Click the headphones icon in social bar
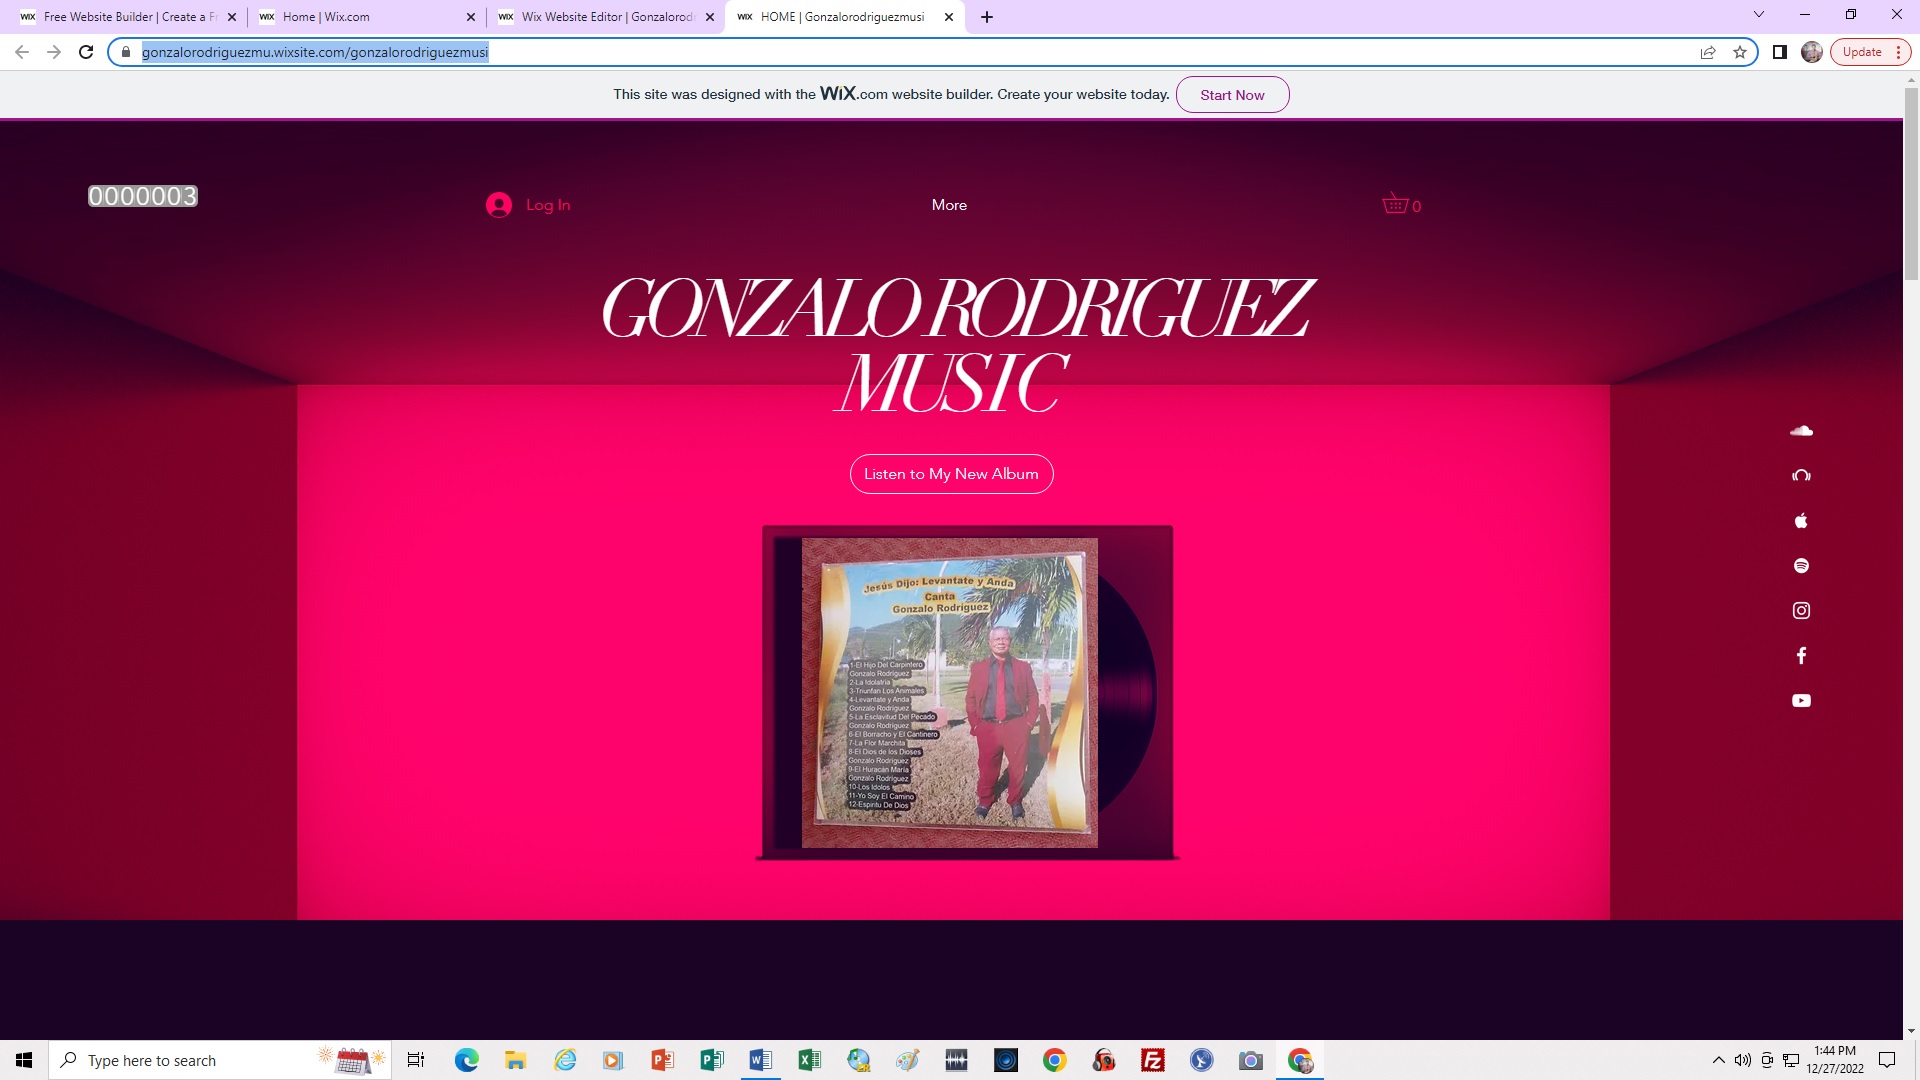This screenshot has width=1920, height=1080. click(x=1801, y=476)
